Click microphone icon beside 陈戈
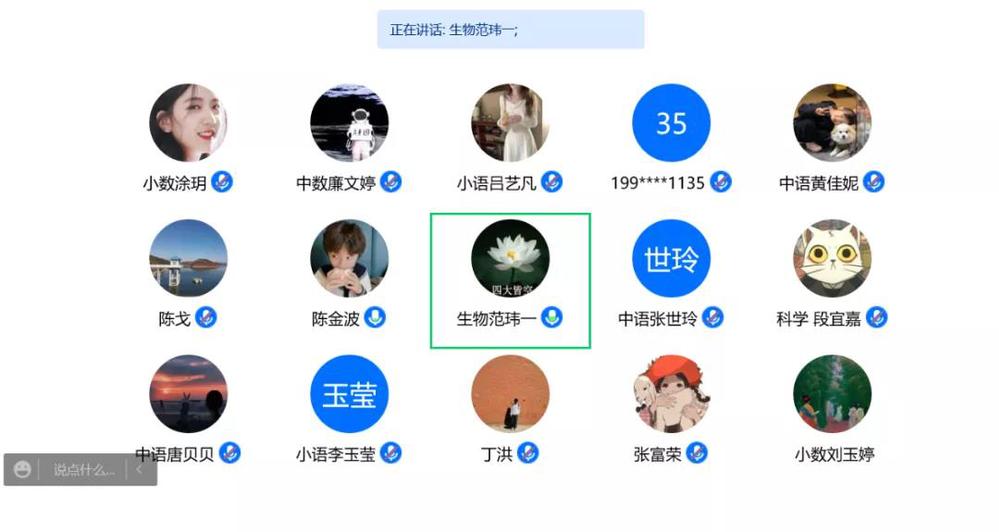 pos(206,317)
